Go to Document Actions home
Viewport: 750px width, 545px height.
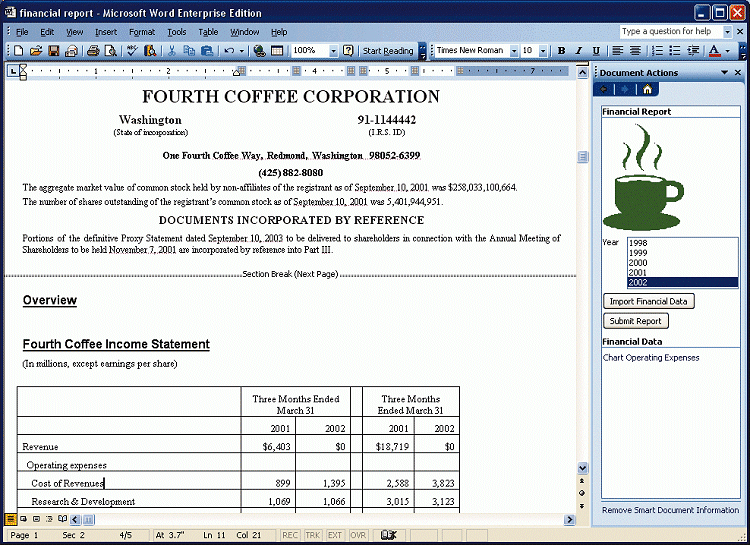pos(647,89)
